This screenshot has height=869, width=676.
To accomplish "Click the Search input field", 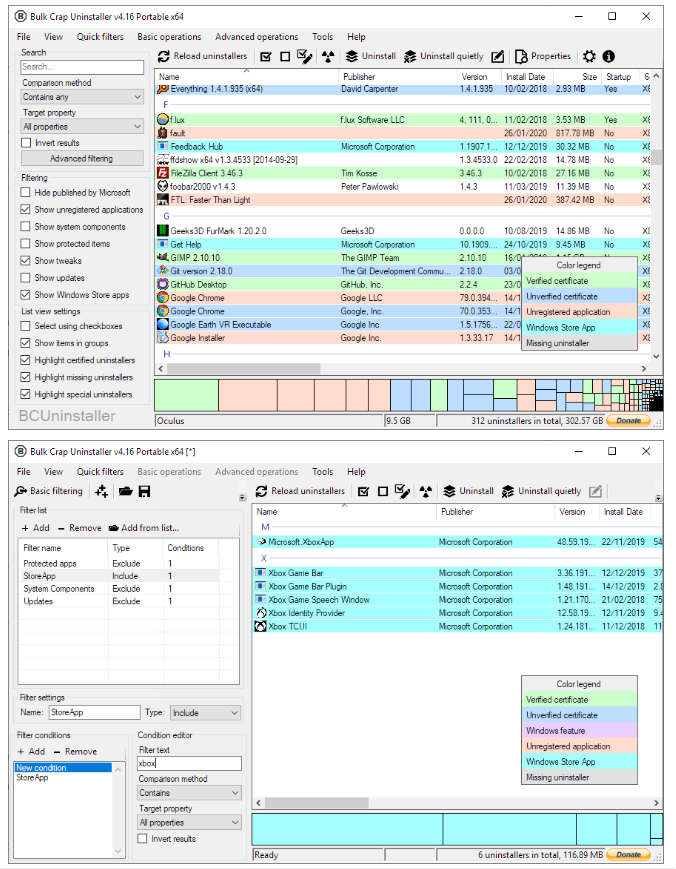I will click(82, 67).
